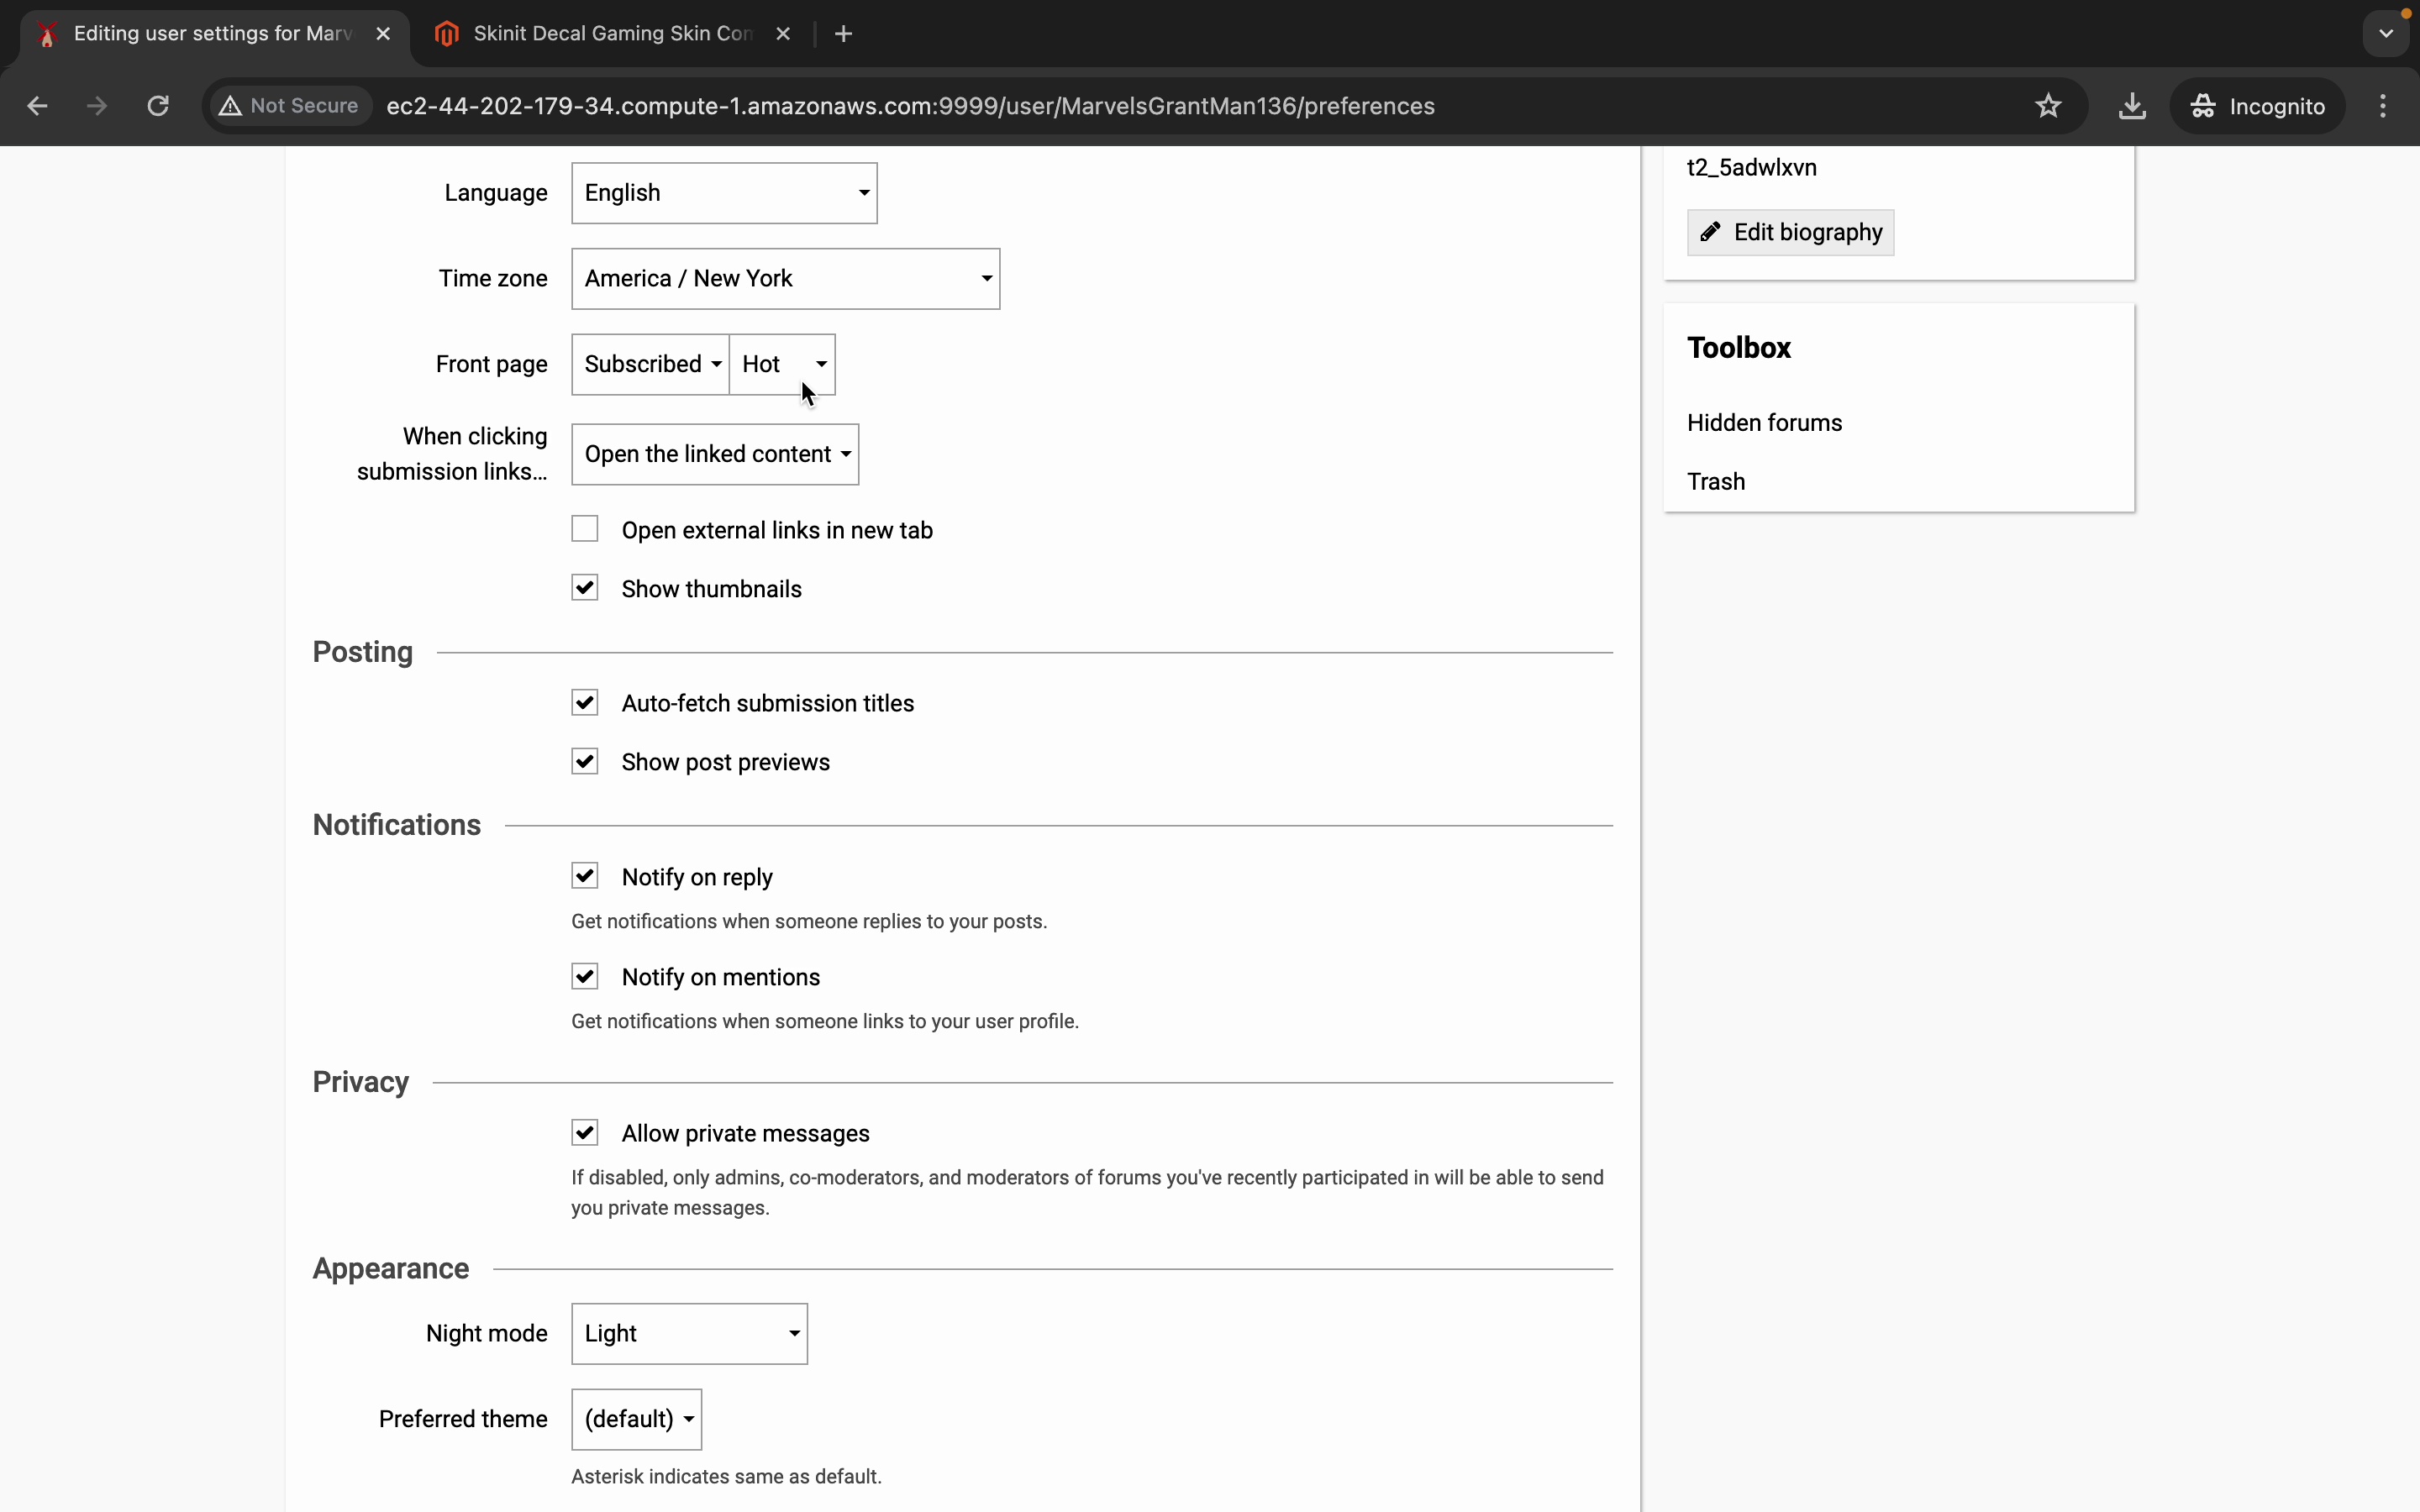Open a new browser tab
This screenshot has width=2420, height=1512.
843,34
